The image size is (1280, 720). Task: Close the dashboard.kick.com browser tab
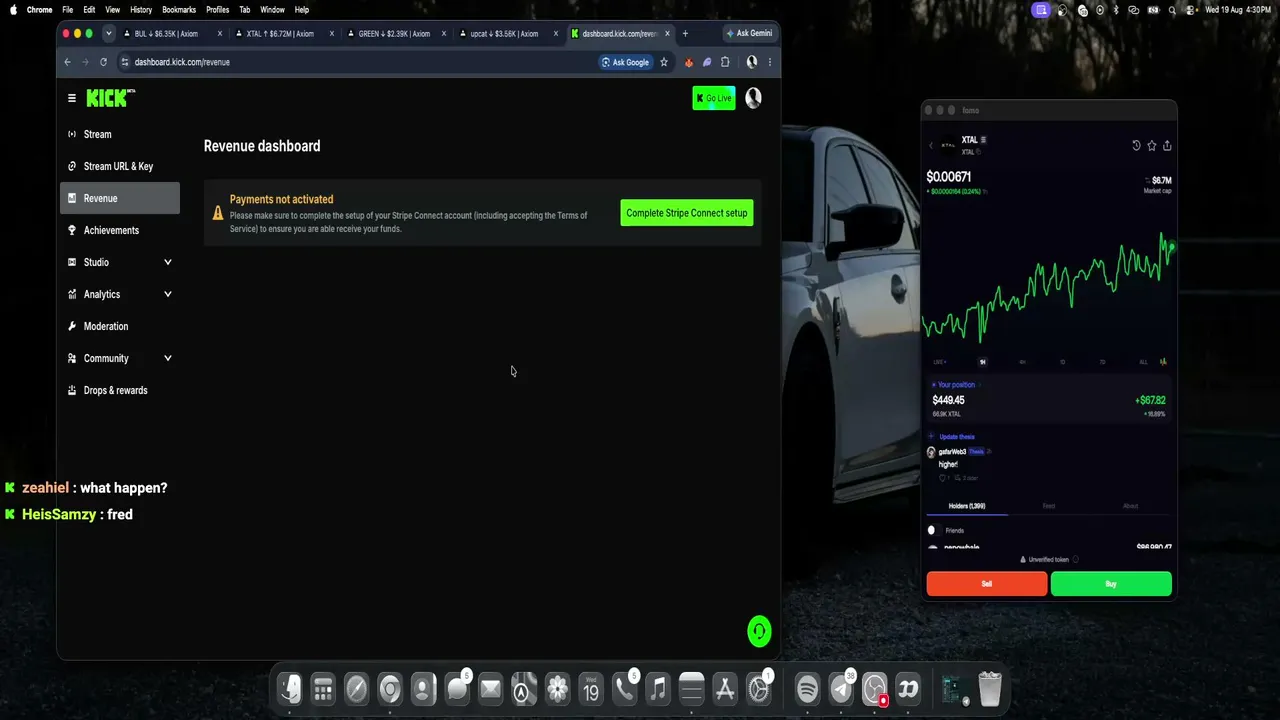(x=668, y=33)
